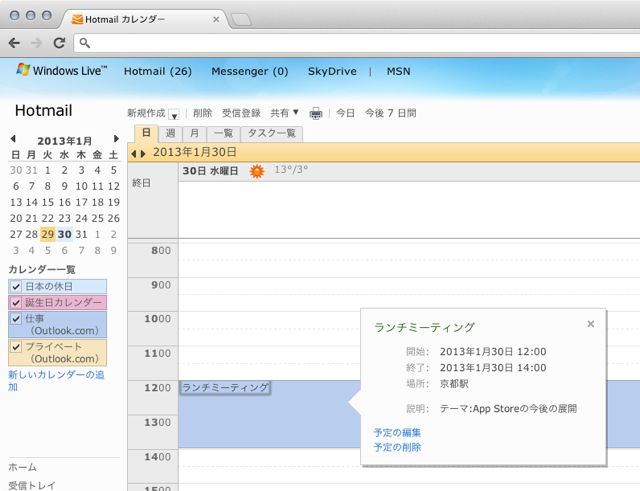
Task: Open the 新規作成 dropdown arrow
Action: click(x=174, y=115)
